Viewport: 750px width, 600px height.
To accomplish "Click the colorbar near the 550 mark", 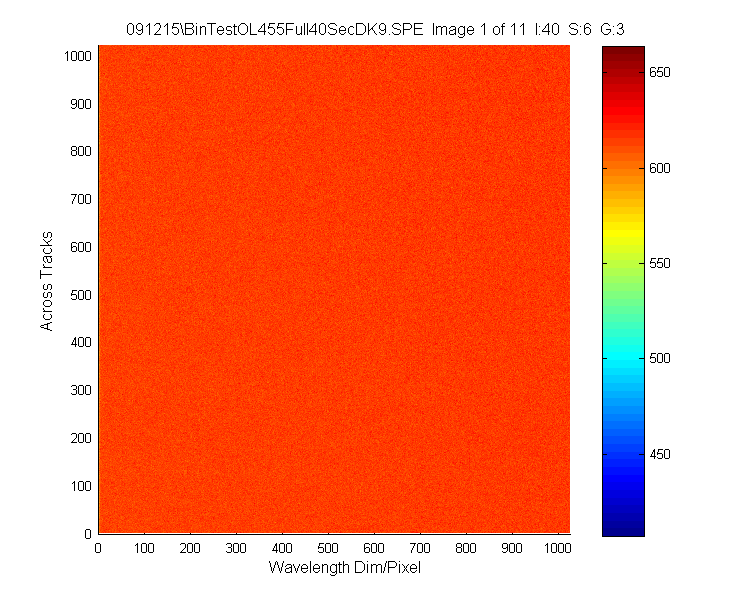I will tap(623, 263).
